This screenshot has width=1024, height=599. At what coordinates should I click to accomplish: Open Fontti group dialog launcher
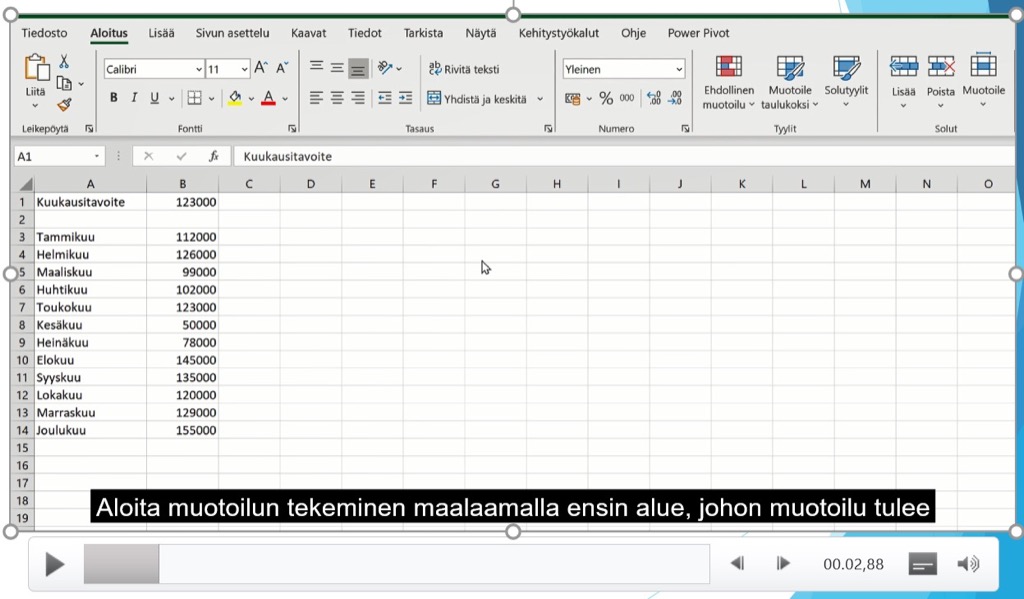(292, 129)
